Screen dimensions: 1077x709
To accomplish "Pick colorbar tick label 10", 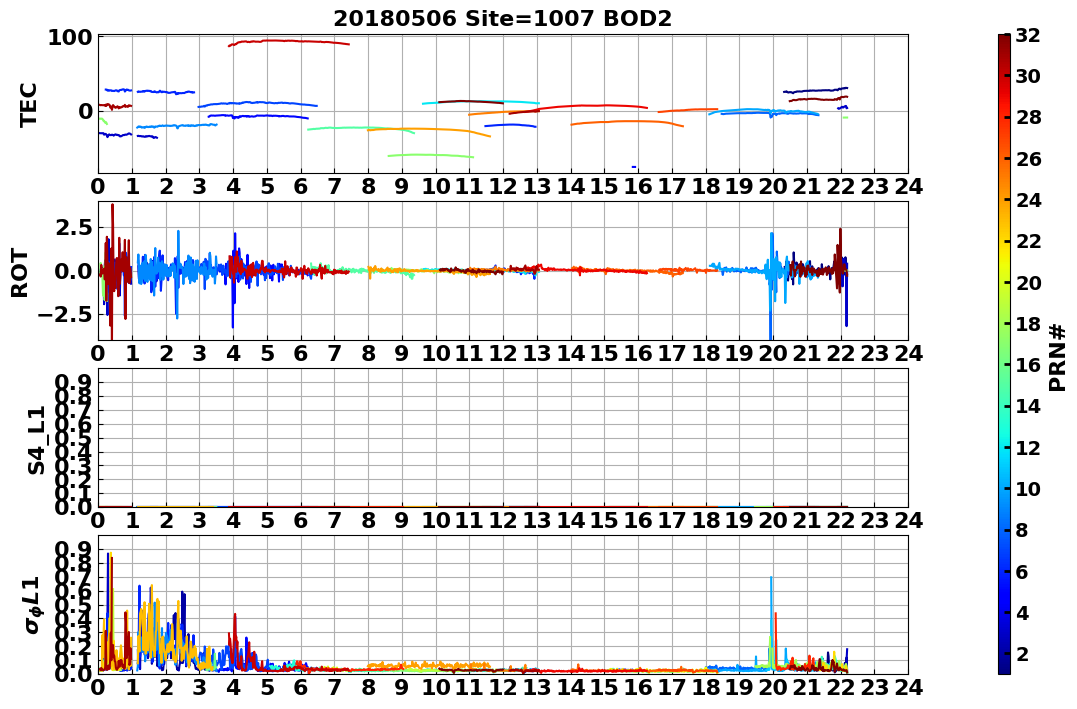I will click(1028, 488).
